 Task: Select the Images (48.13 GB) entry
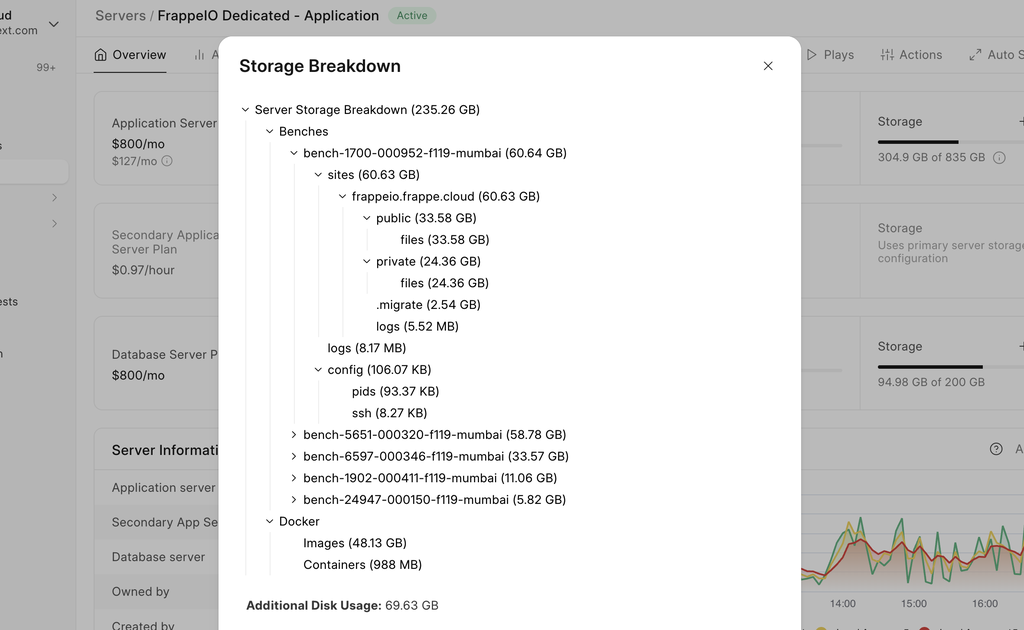[354, 543]
